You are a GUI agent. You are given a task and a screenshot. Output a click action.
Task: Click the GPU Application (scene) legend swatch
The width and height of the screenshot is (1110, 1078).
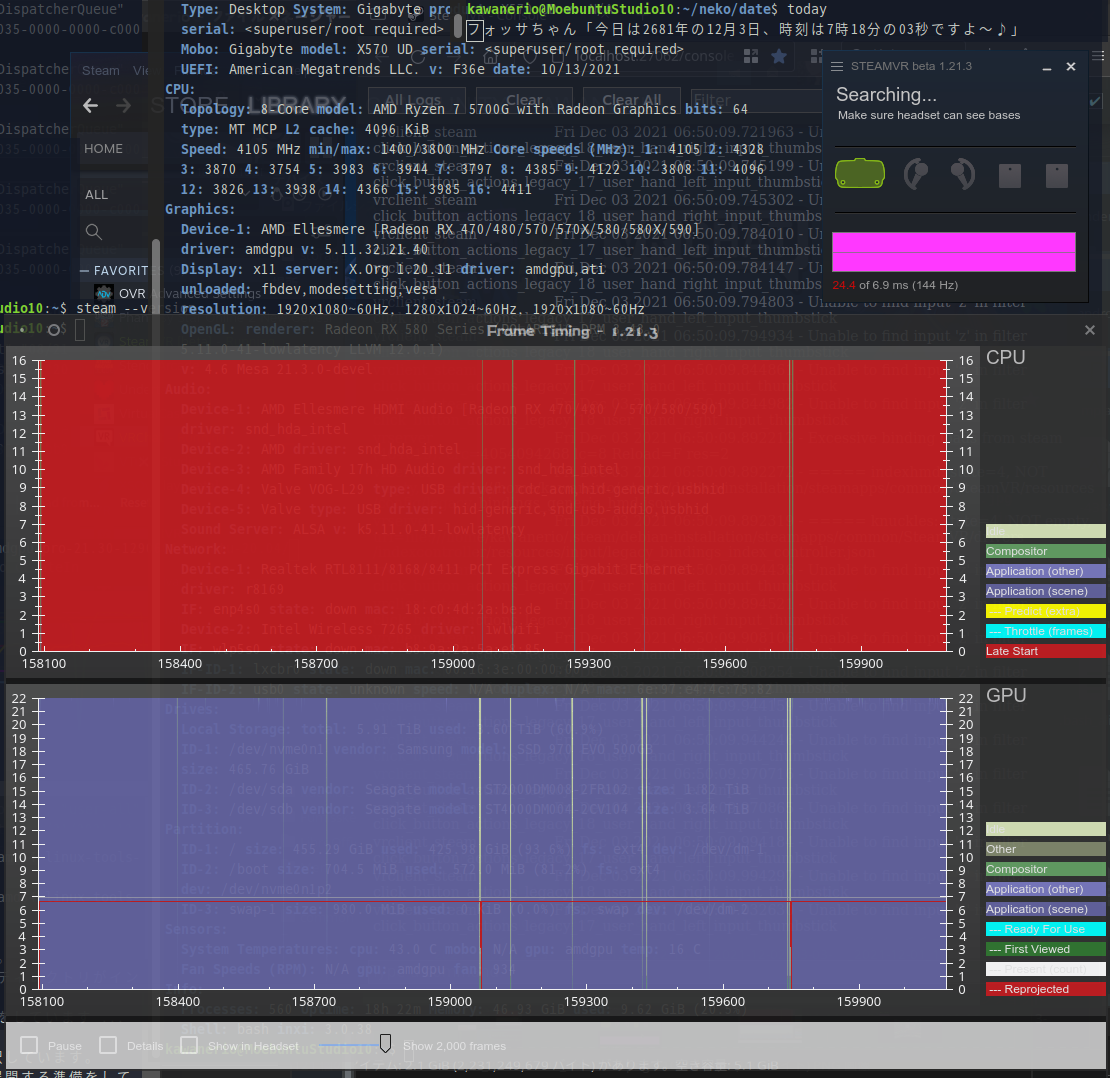(x=1046, y=909)
